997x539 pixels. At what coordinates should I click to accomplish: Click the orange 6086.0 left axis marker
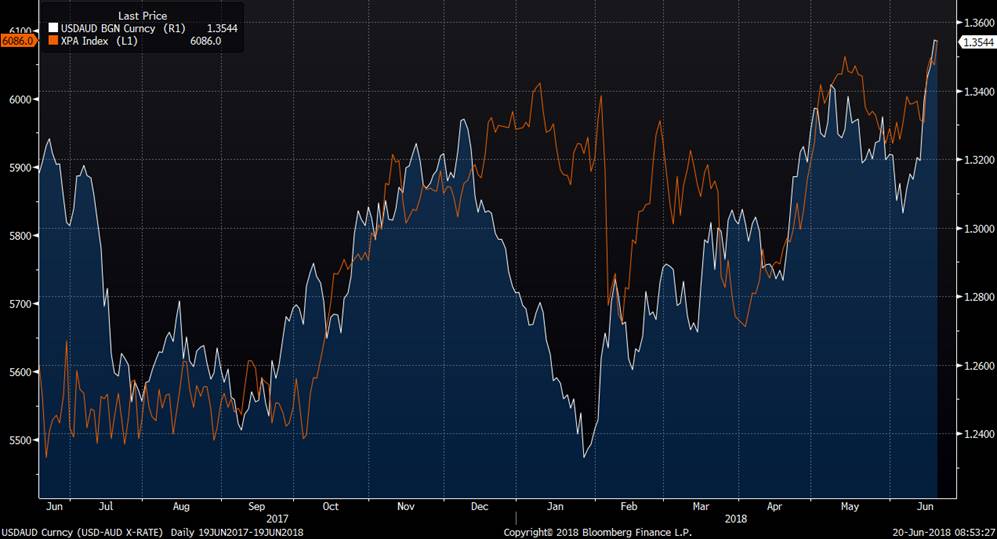(18, 40)
